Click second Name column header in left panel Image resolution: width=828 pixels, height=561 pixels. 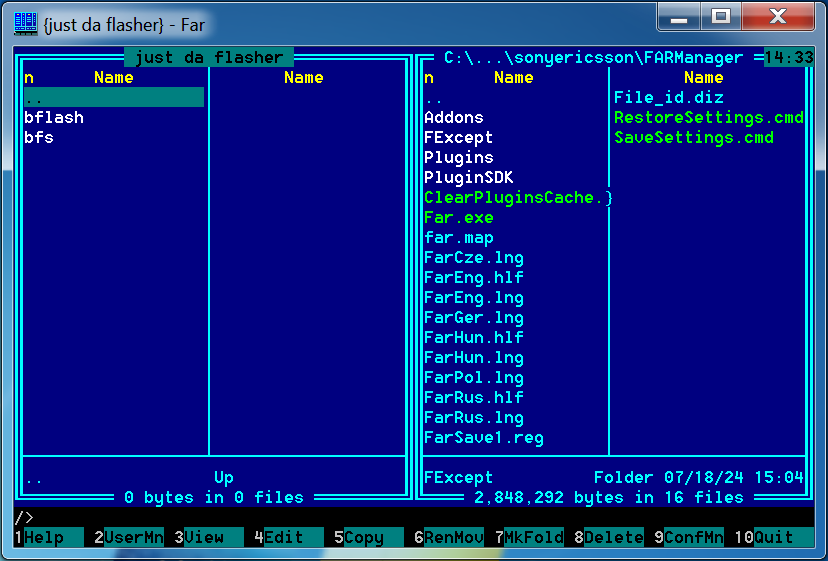click(x=304, y=78)
